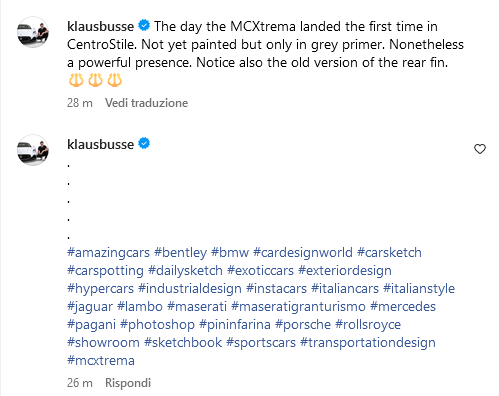Open the #cardesignworld hashtag

(x=303, y=252)
